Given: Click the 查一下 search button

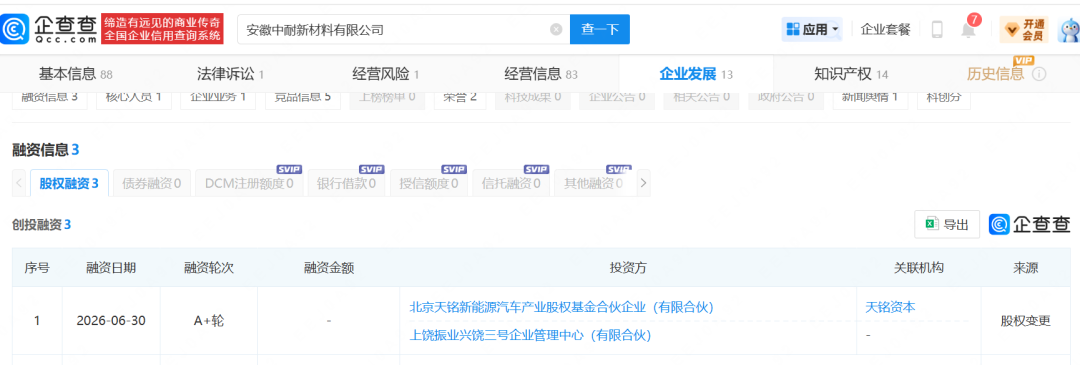Looking at the screenshot, I should pyautogui.click(x=600, y=30).
